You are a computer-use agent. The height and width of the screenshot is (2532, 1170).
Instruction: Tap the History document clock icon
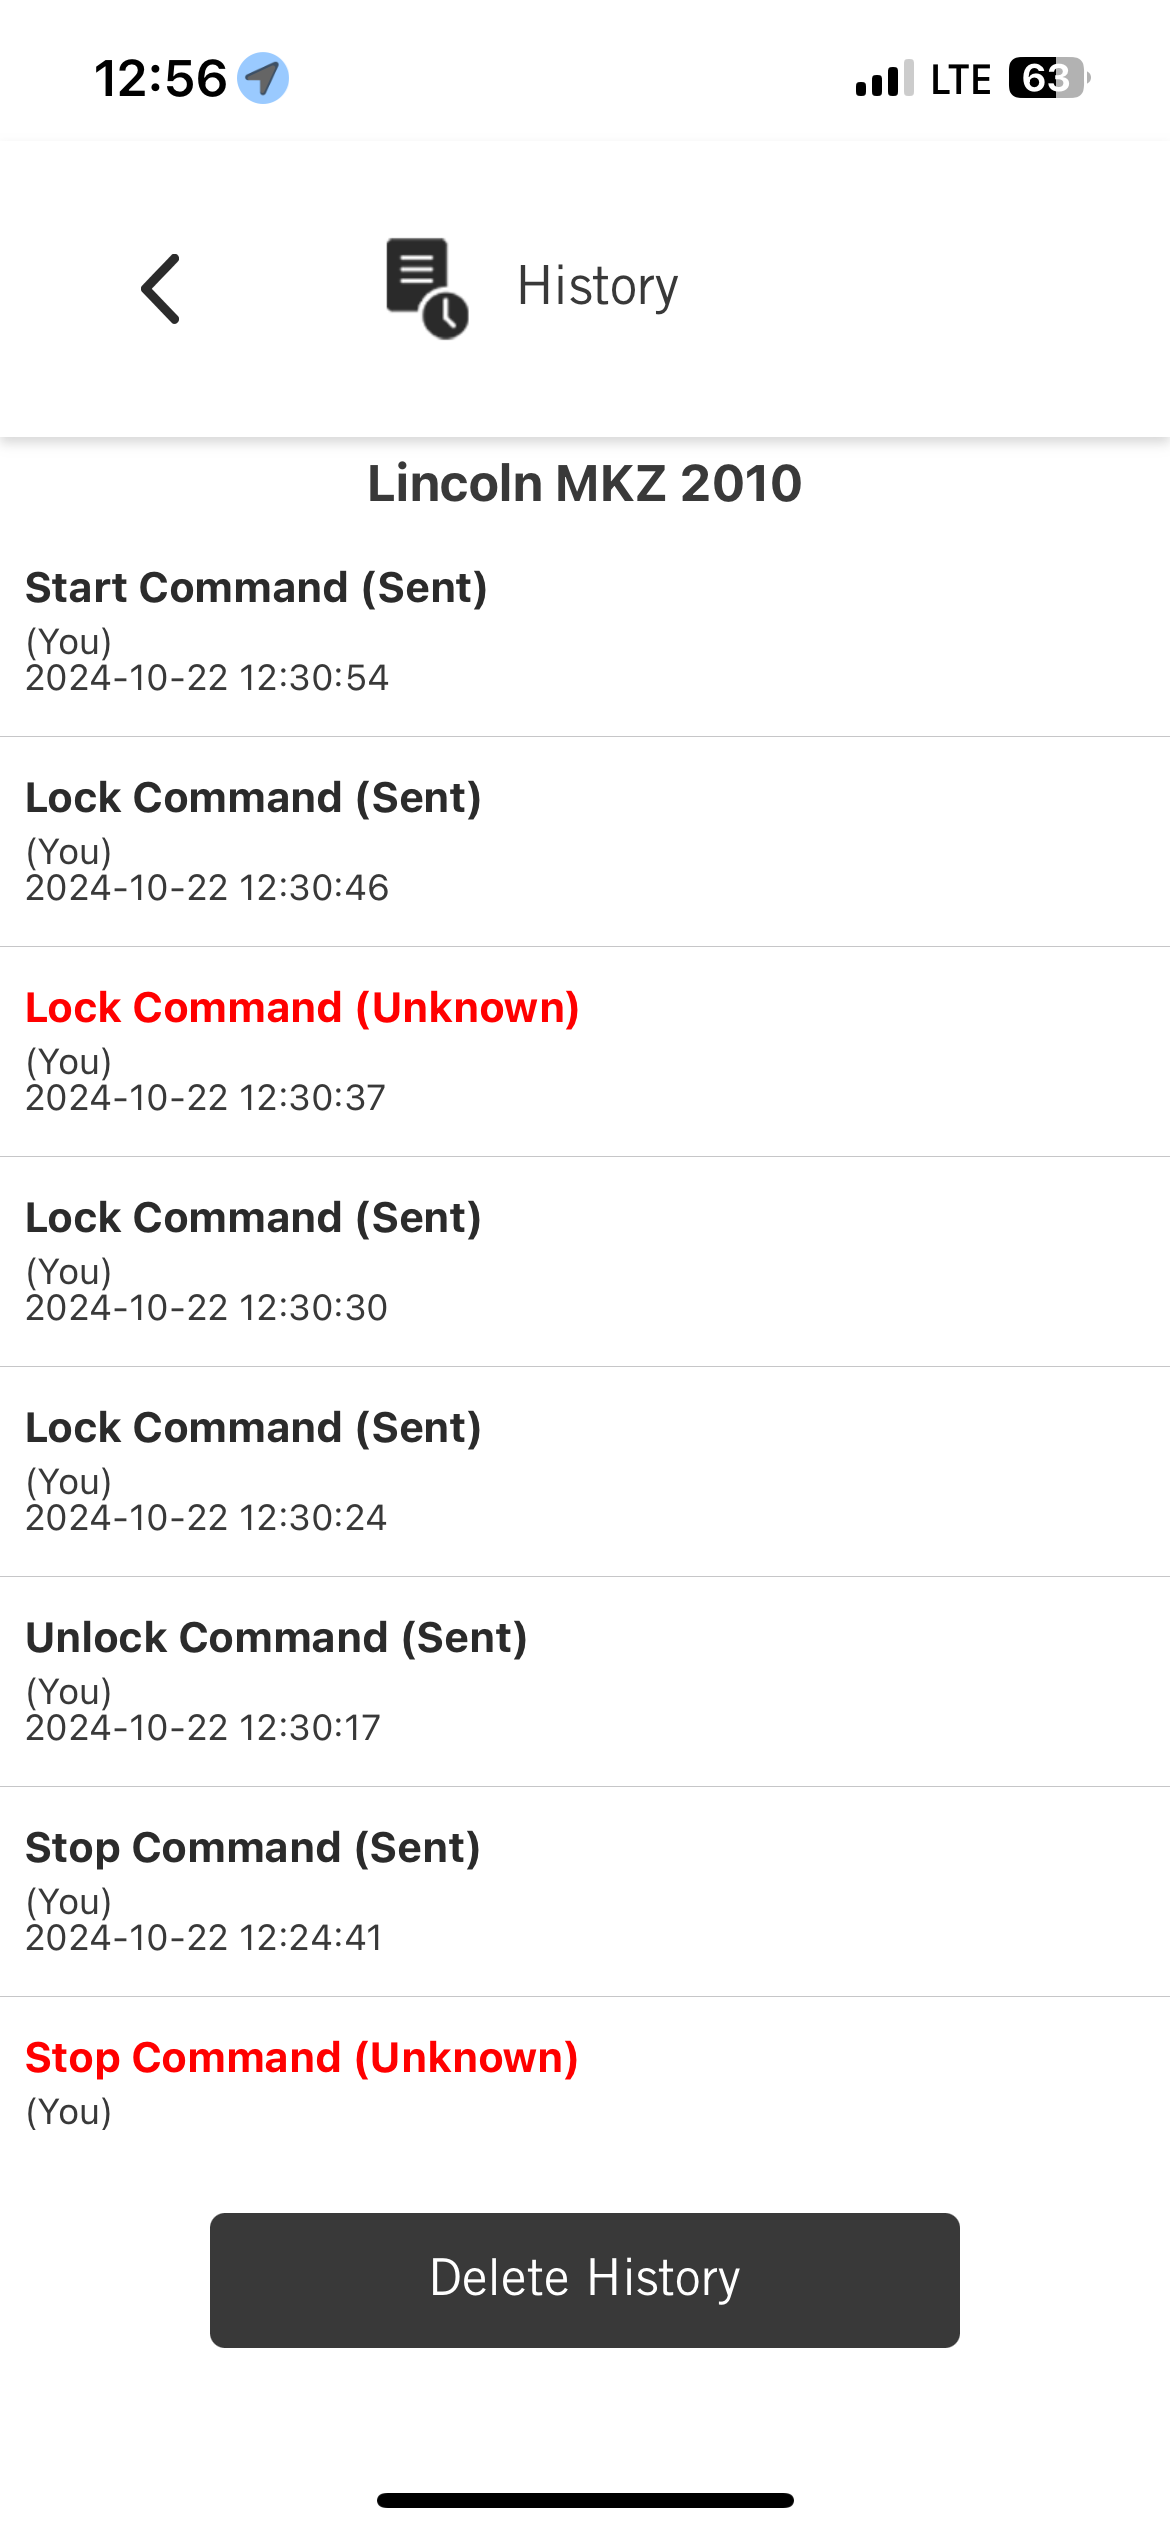click(427, 288)
